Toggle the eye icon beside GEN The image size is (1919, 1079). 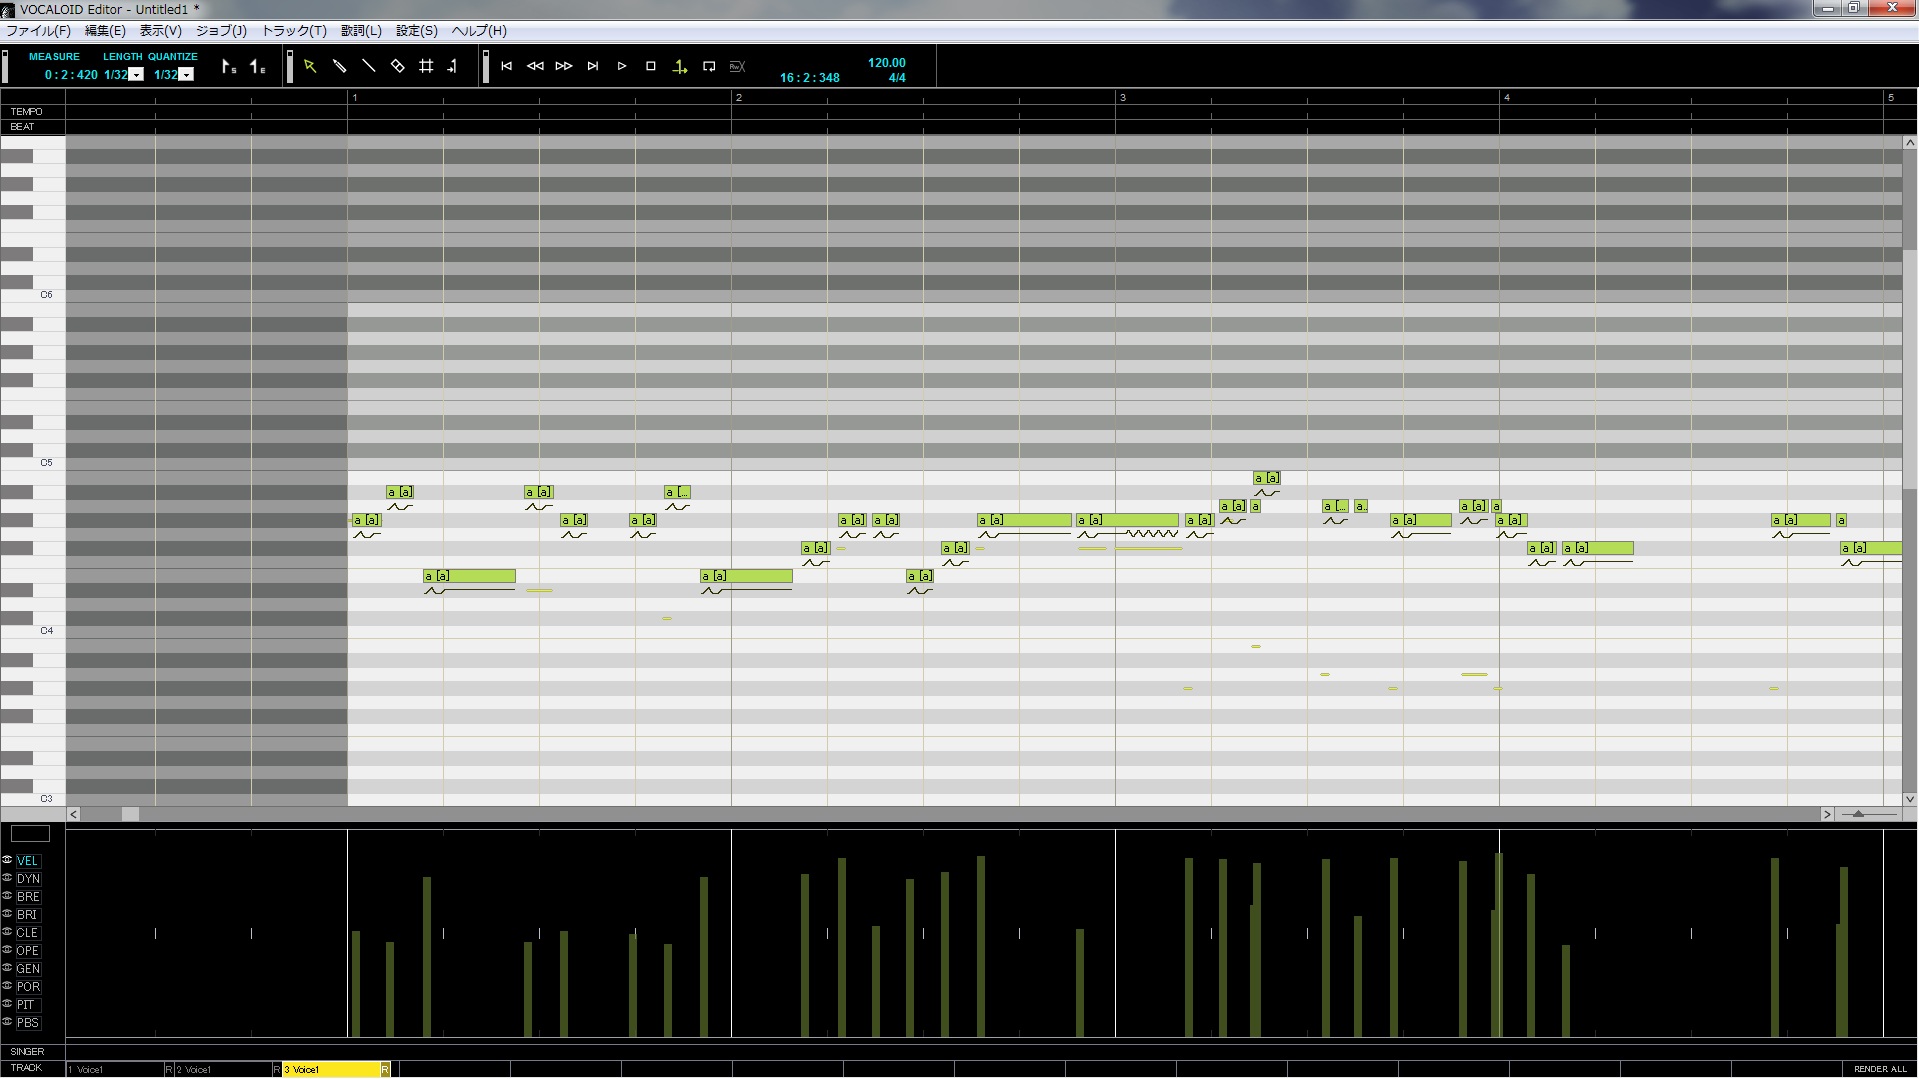7,968
